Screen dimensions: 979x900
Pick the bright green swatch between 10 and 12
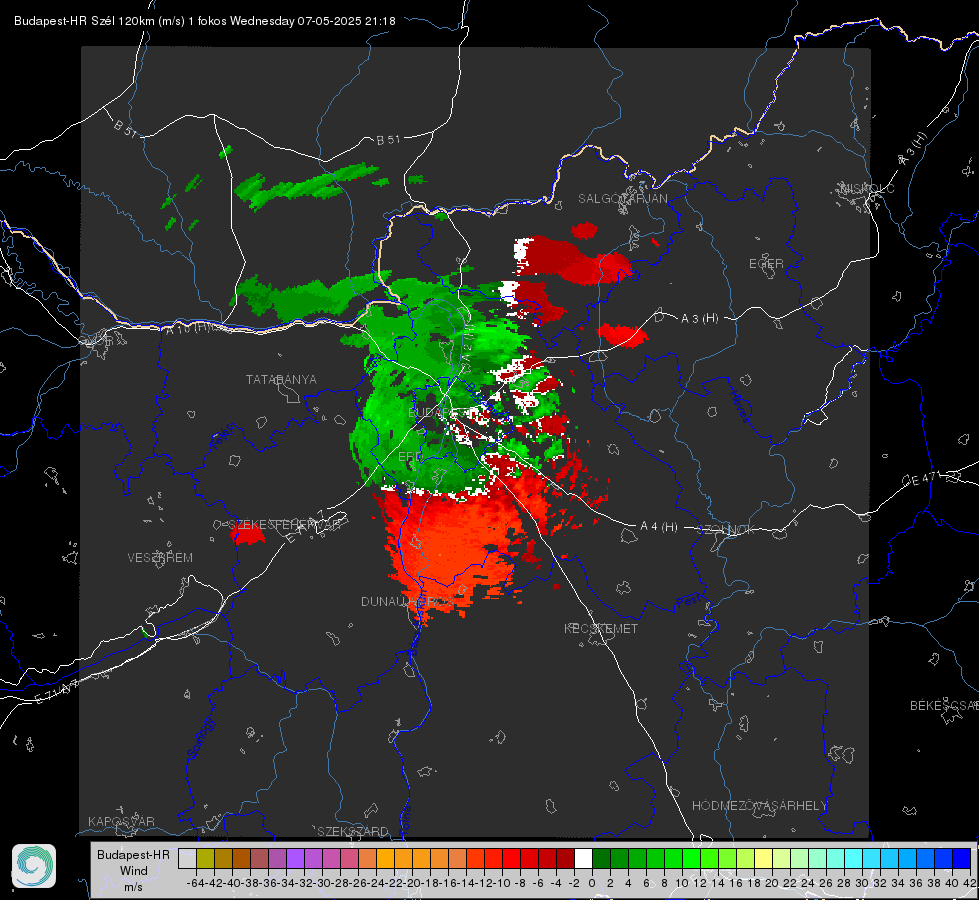pyautogui.click(x=691, y=858)
